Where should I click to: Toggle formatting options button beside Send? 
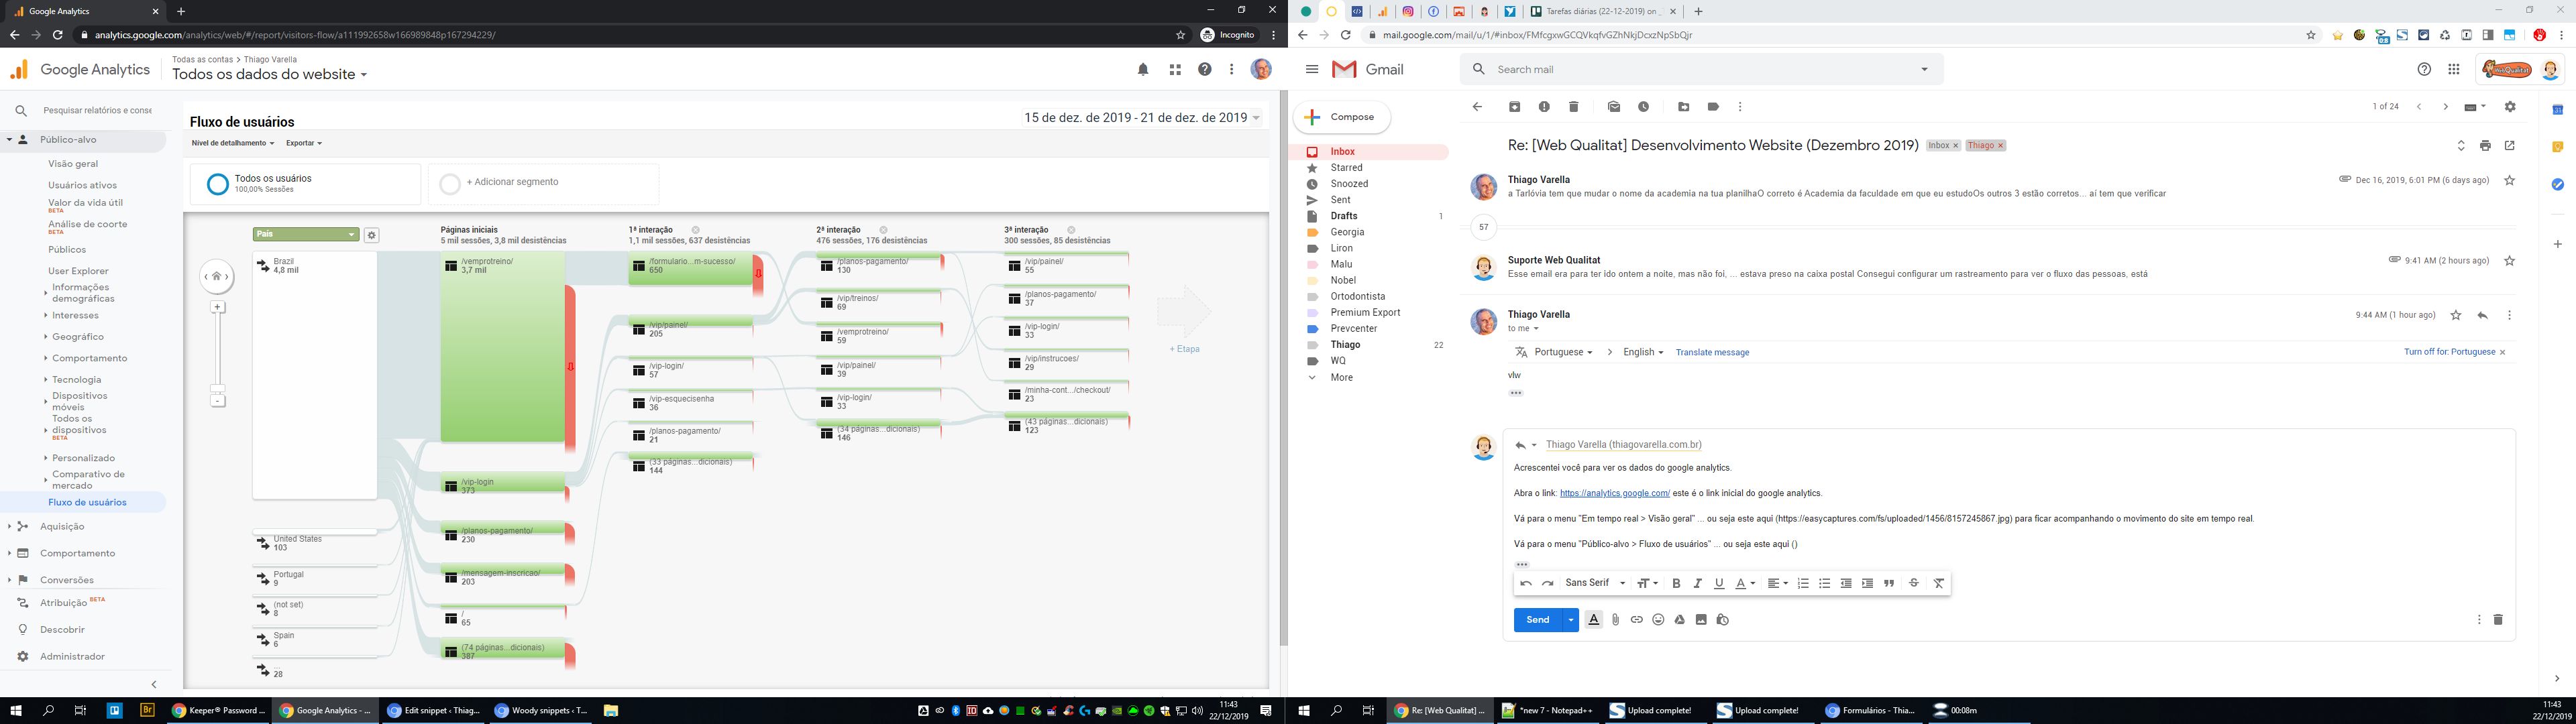click(x=1594, y=620)
